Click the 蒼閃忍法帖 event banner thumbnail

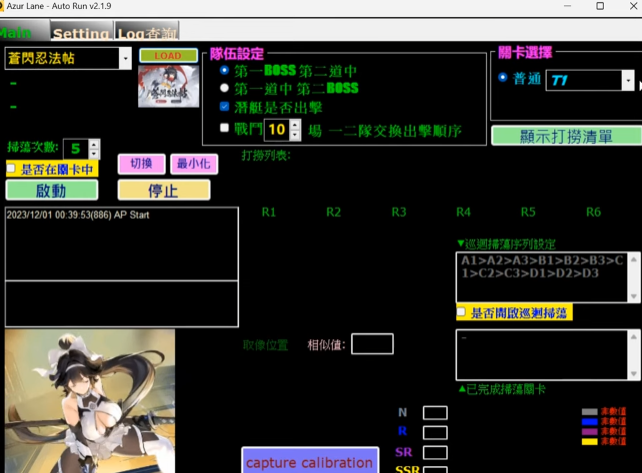tap(169, 86)
